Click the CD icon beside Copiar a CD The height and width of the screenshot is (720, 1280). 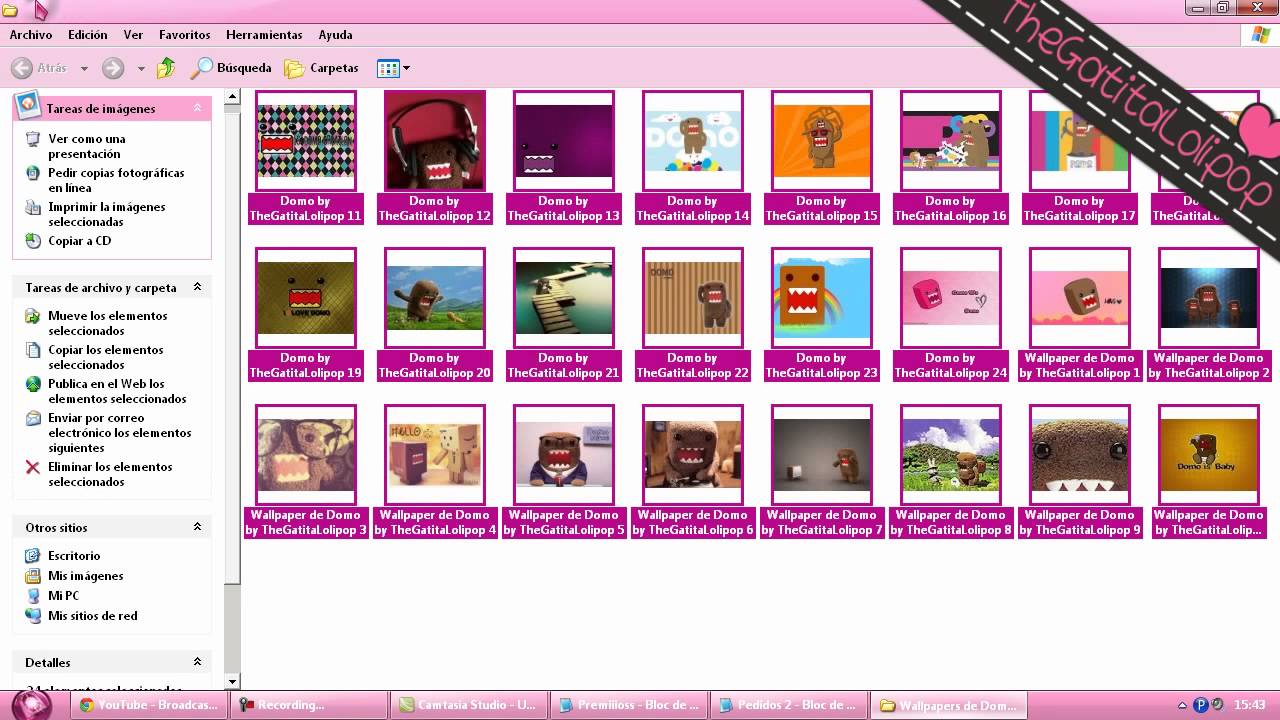pos(33,241)
